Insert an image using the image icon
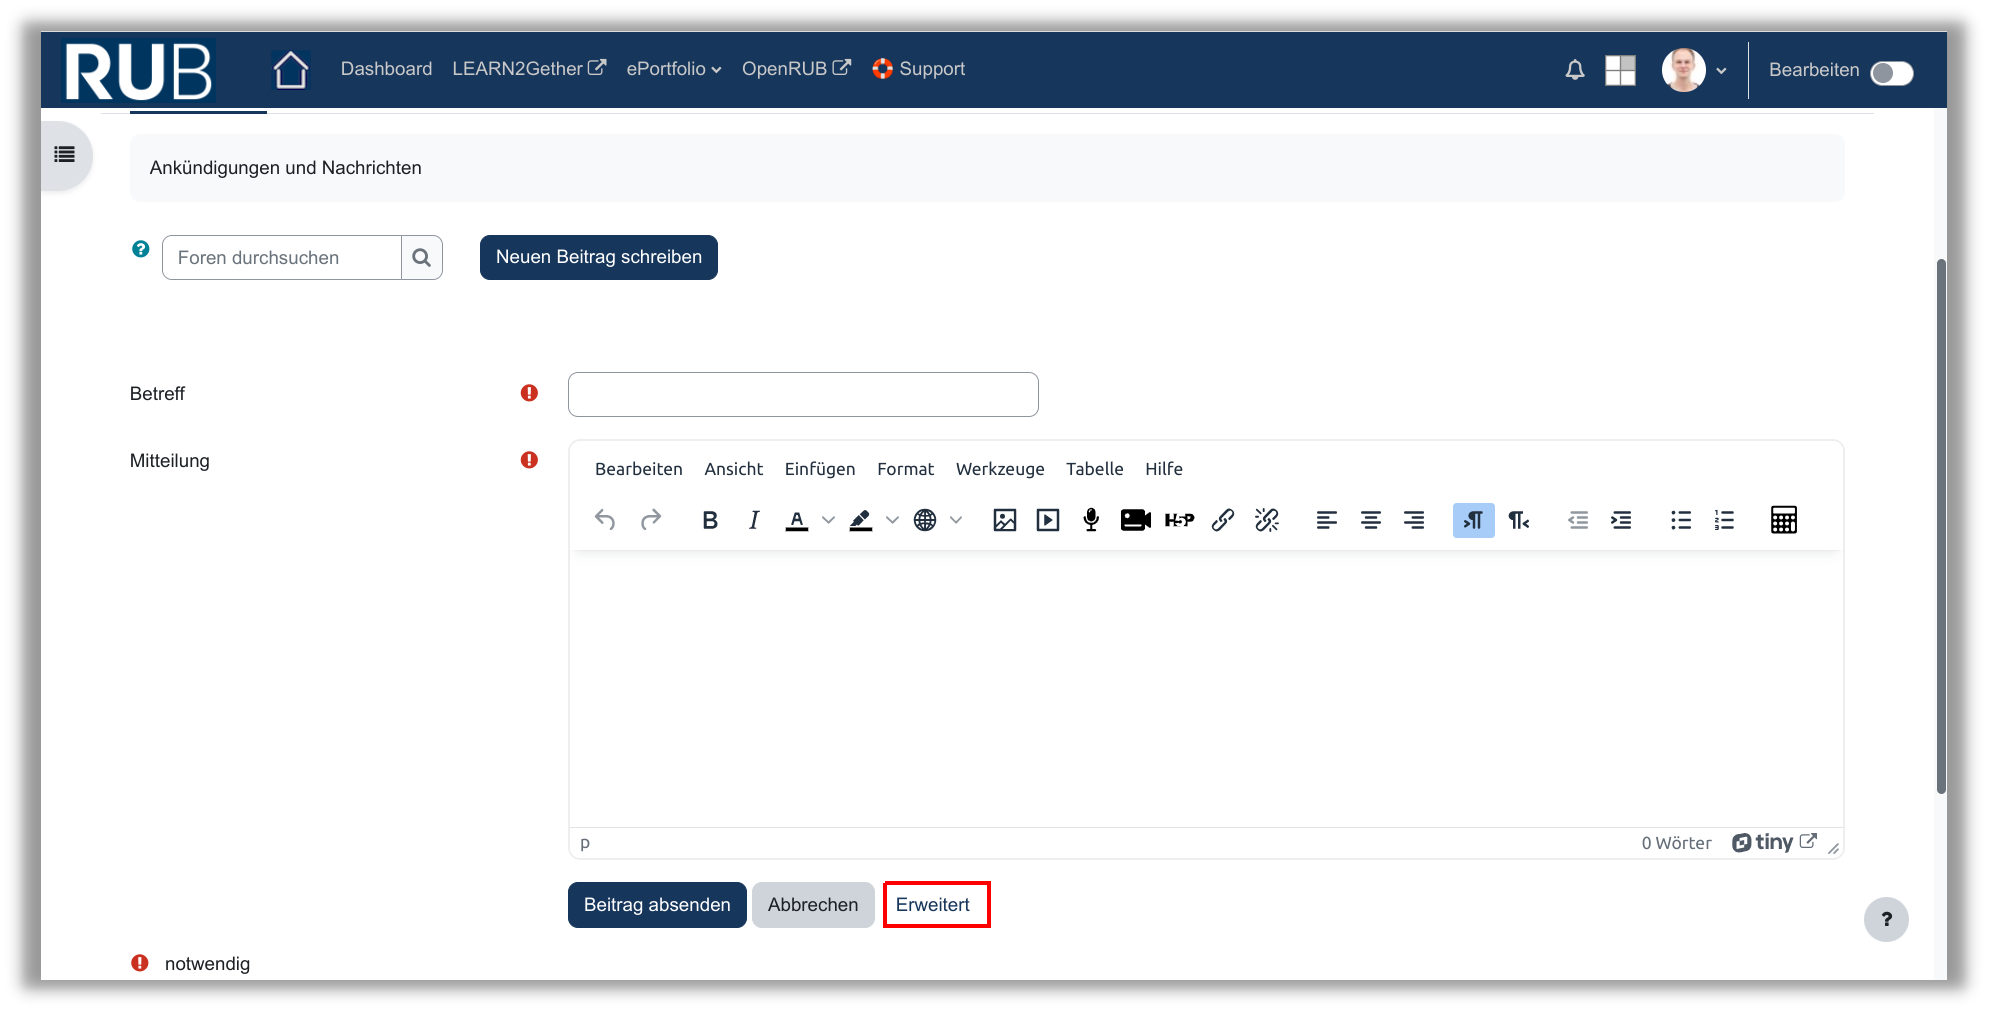1990x1011 pixels. pyautogui.click(x=1004, y=520)
